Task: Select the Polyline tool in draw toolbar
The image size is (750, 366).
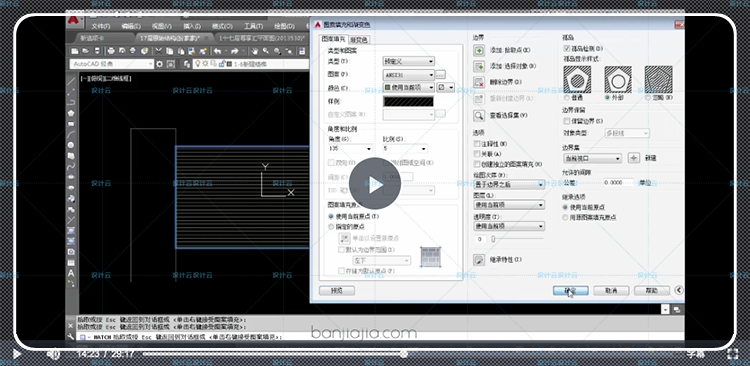Action: (x=71, y=102)
